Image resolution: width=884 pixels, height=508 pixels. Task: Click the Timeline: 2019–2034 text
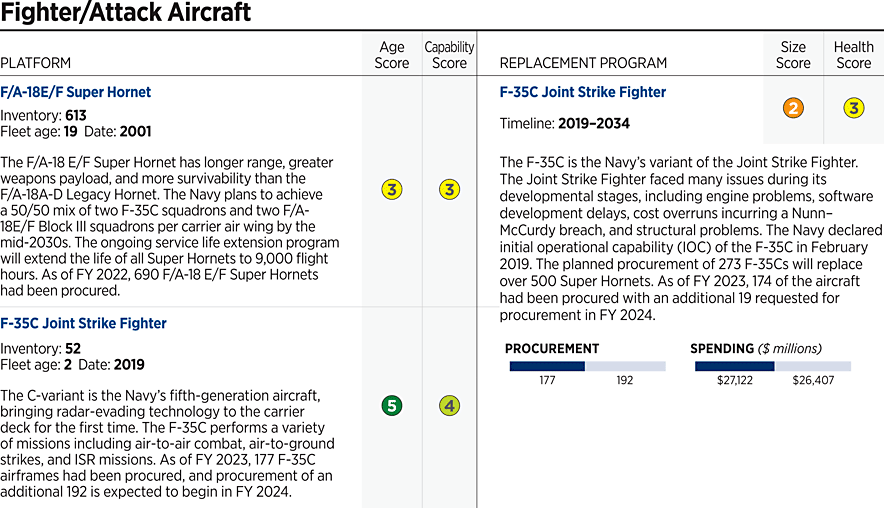564,124
